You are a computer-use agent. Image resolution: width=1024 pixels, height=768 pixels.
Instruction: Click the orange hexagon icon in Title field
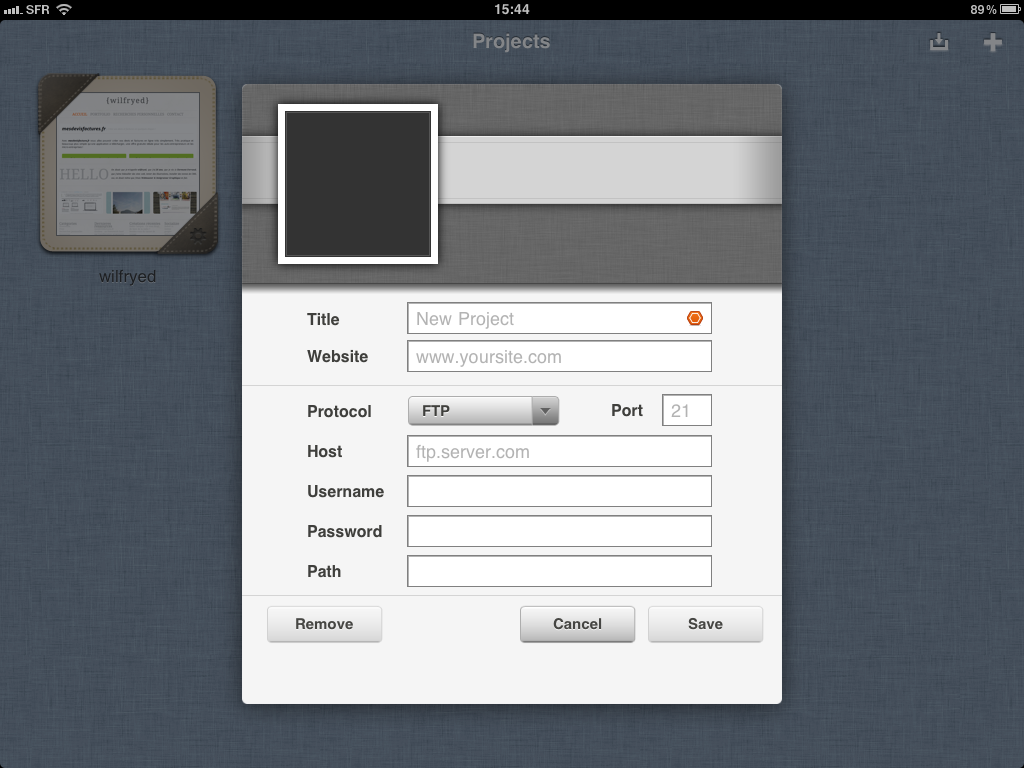(x=695, y=319)
